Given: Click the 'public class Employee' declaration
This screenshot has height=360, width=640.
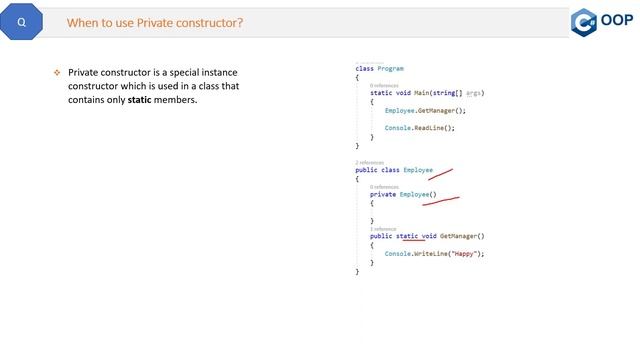Looking at the screenshot, I should [x=394, y=170].
